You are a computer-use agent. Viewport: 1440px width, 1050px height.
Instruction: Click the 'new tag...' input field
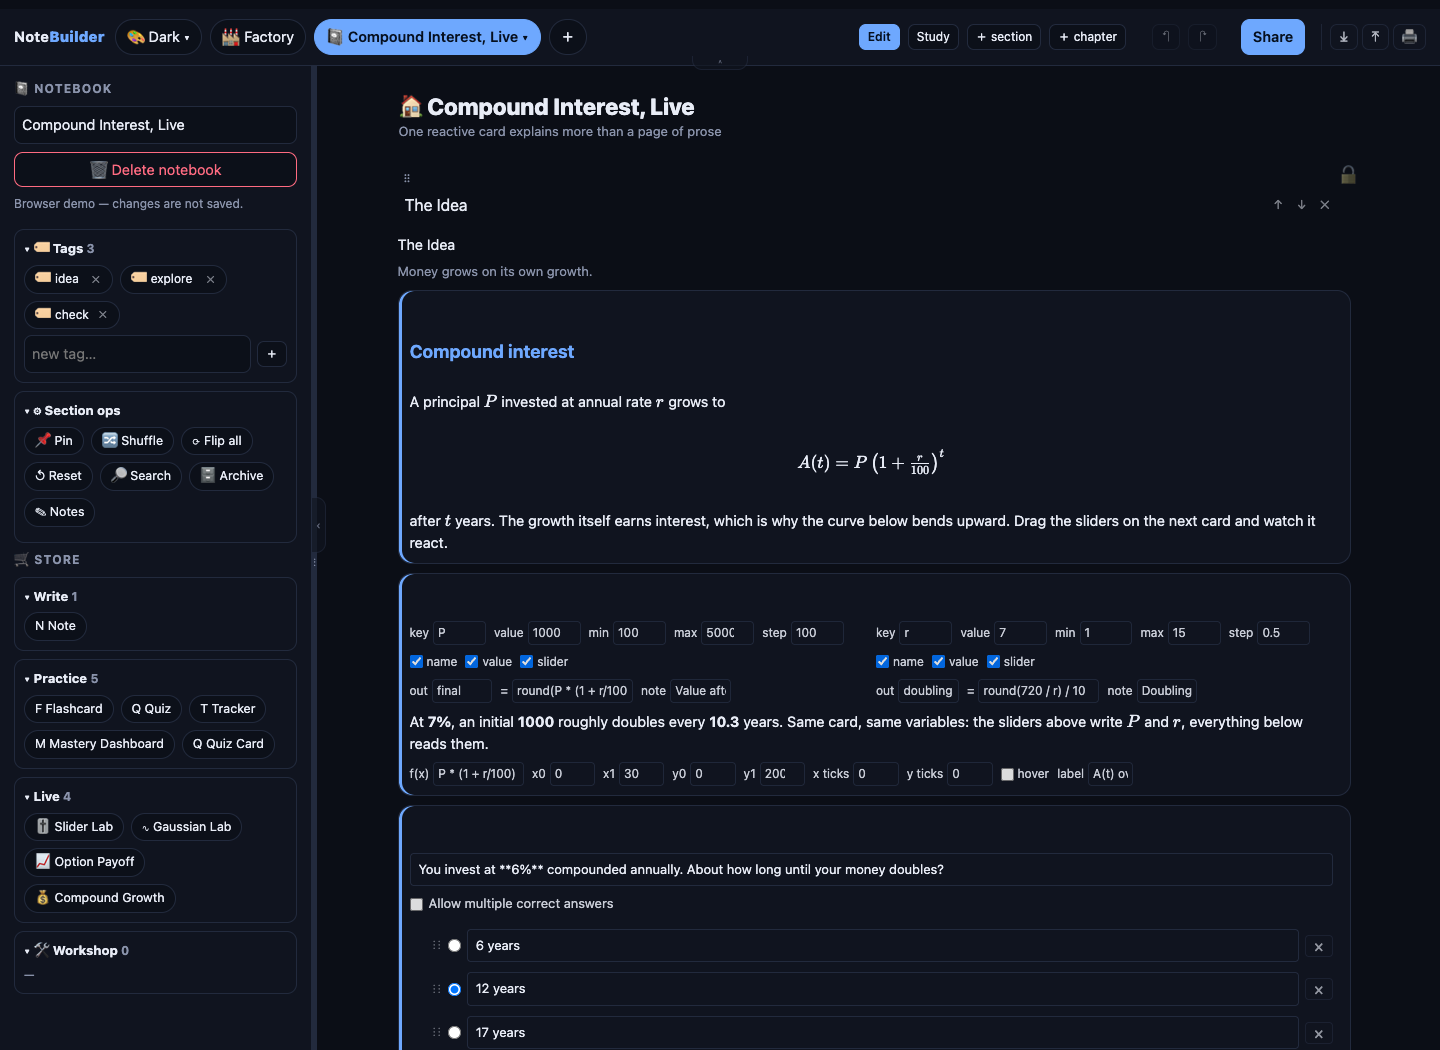[137, 354]
